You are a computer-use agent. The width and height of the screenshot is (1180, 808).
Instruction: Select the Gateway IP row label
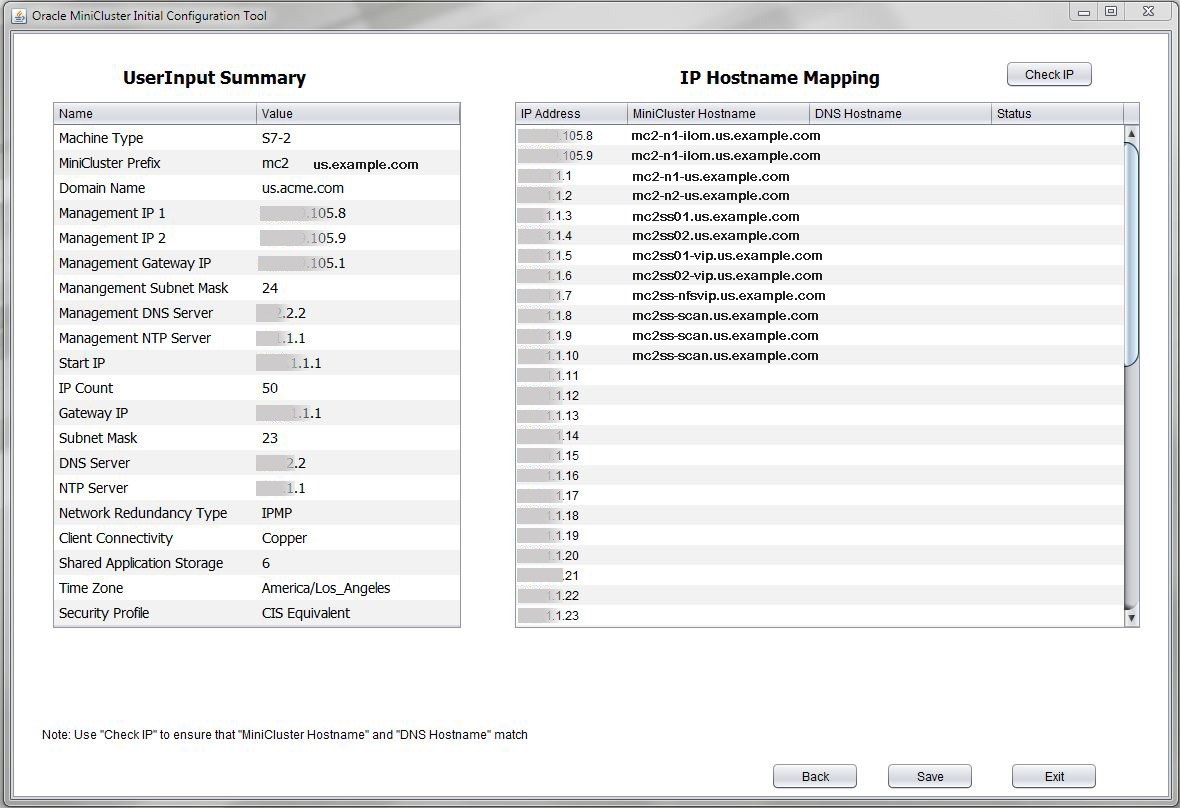coord(93,413)
